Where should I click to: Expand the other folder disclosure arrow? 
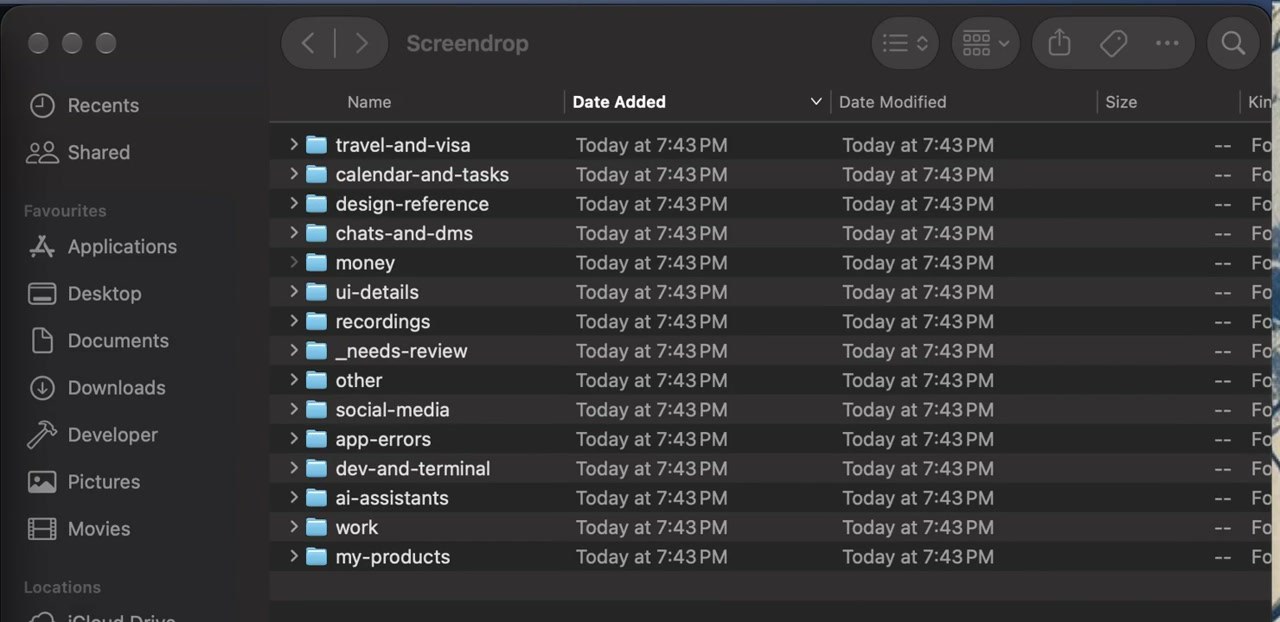(293, 380)
